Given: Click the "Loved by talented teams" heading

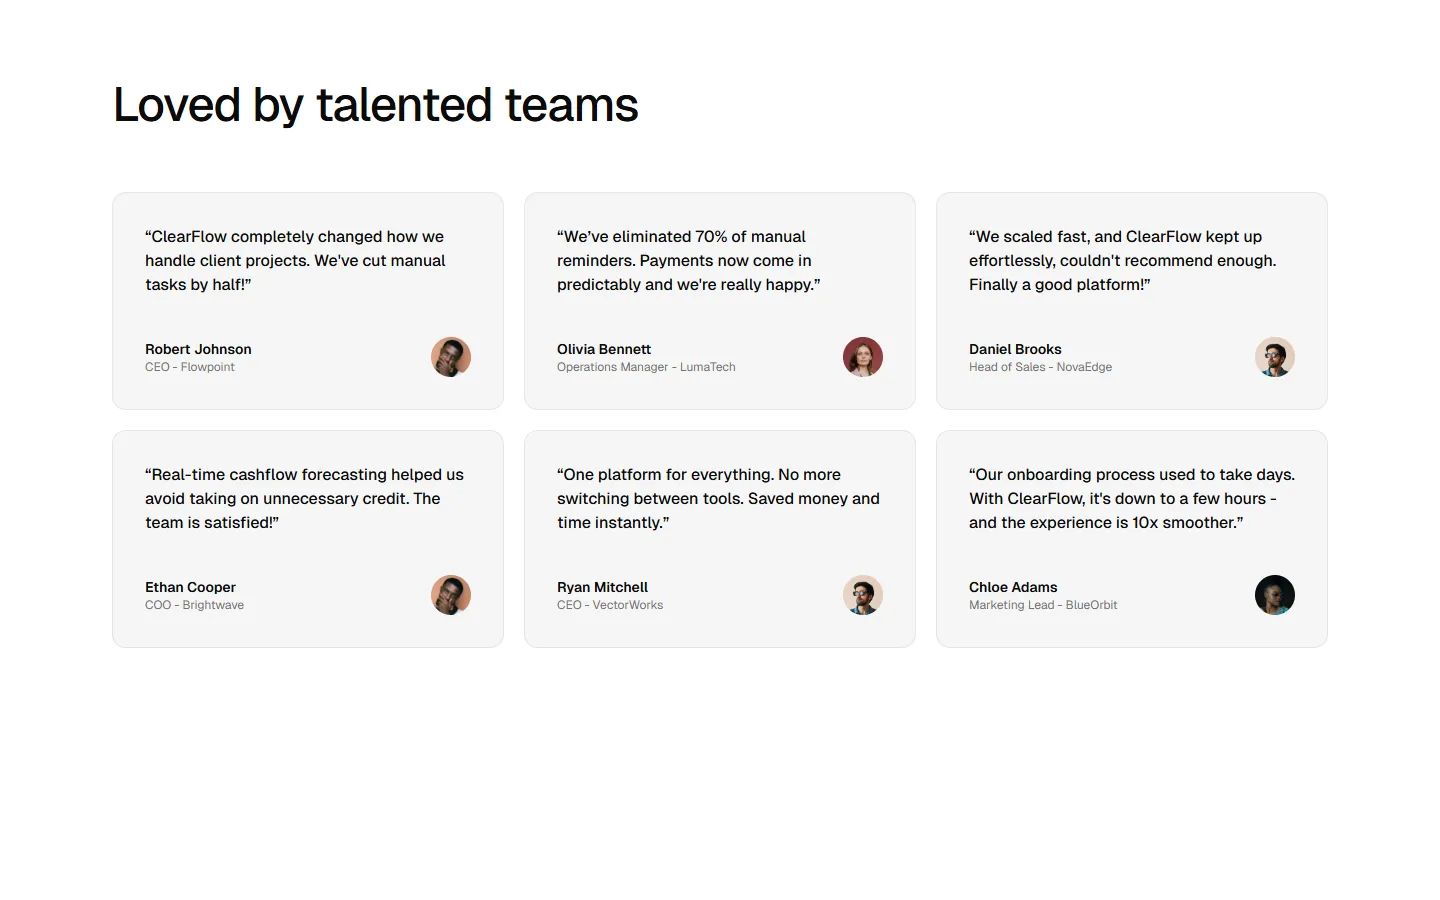Looking at the screenshot, I should pyautogui.click(x=376, y=105).
